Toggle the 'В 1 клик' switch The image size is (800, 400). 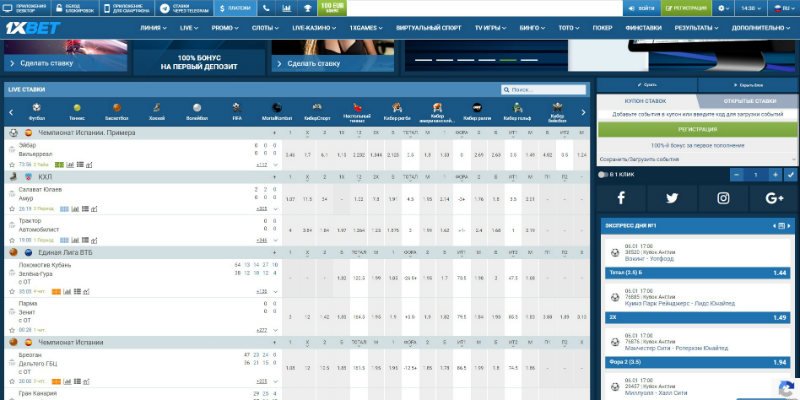(x=602, y=174)
